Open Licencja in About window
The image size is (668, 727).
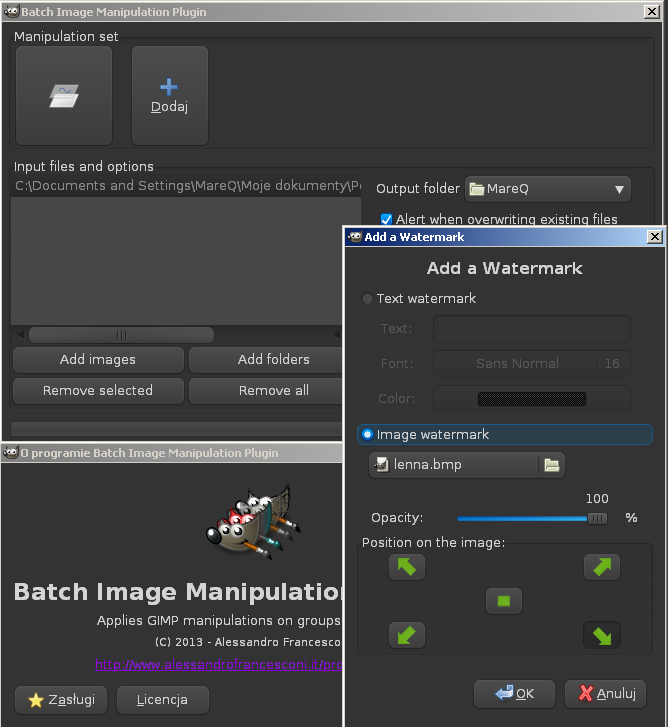pos(163,700)
